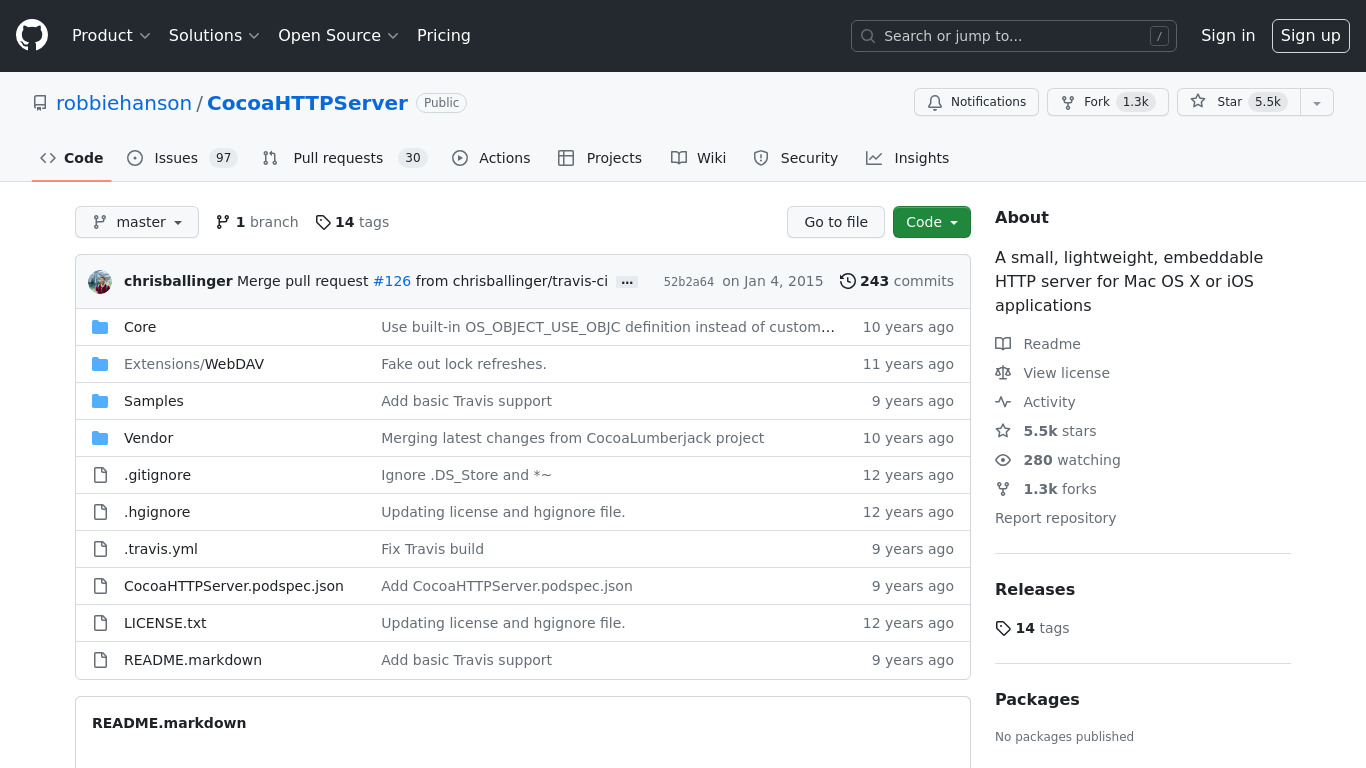This screenshot has height=768, width=1366.
Task: Open the README.markdown file link
Action: 193,660
